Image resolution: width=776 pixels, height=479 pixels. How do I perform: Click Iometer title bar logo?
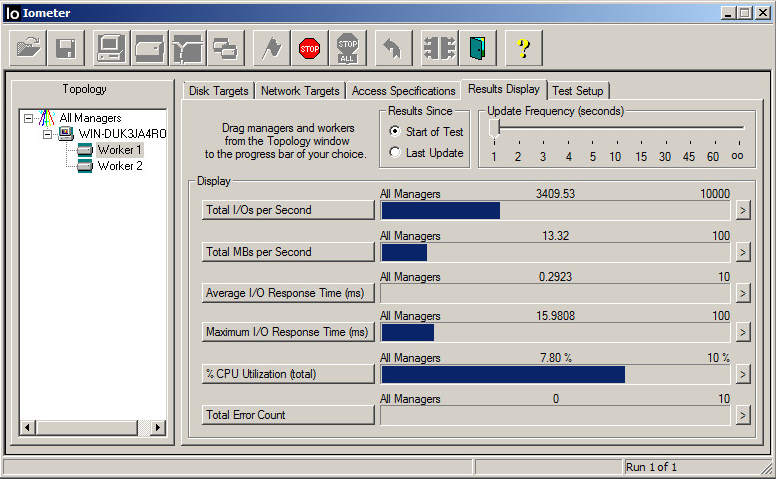tap(12, 13)
